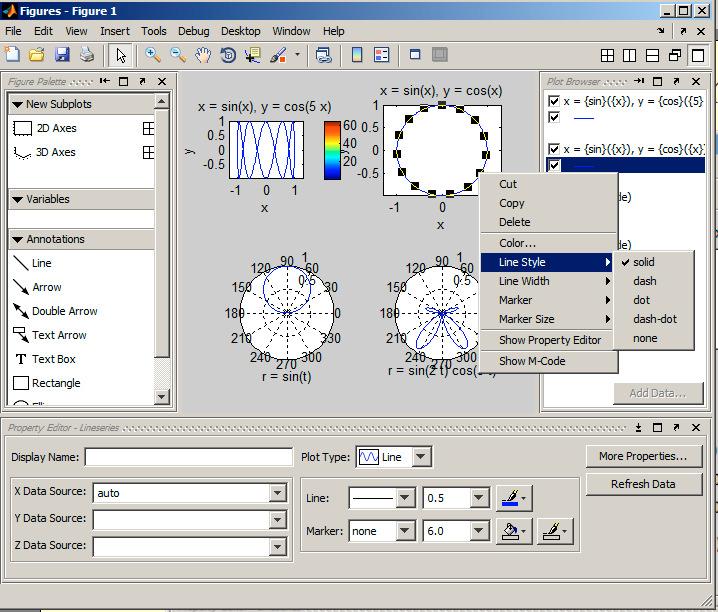Maximize the figure layout icon
Viewport: 718px width, 612px height.
698,55
